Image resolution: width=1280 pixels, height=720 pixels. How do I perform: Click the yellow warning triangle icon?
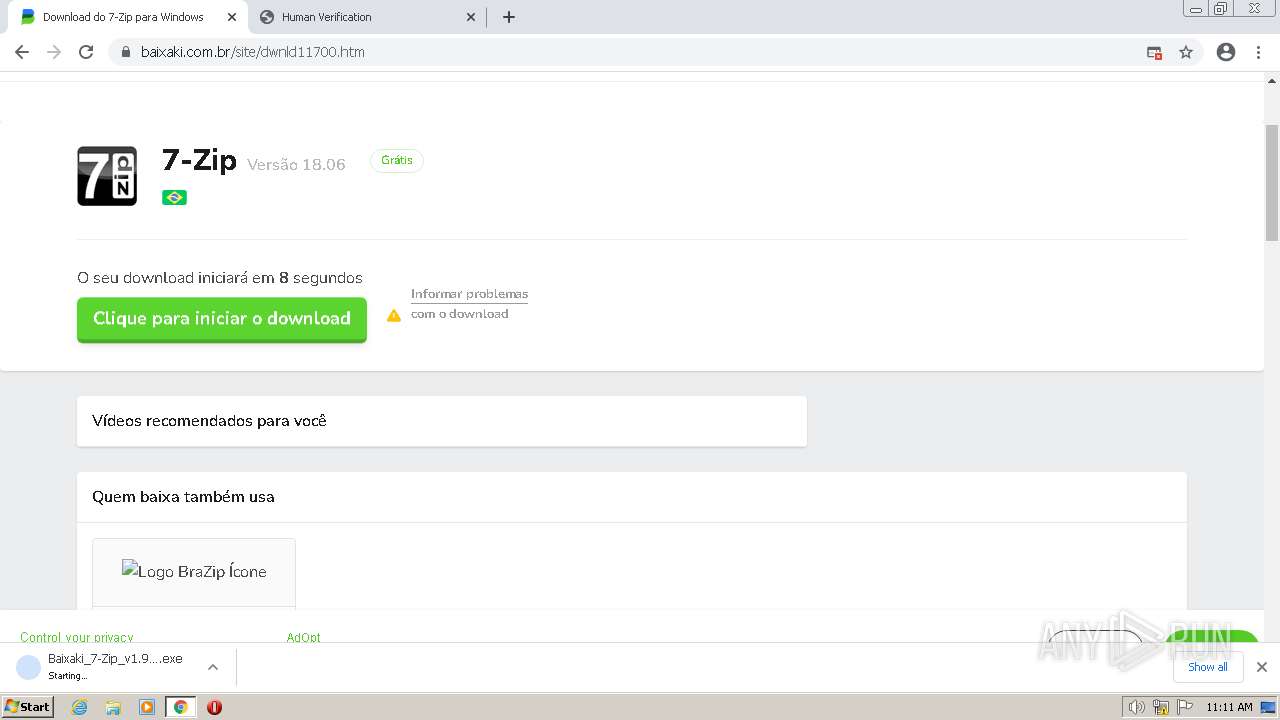click(x=394, y=315)
